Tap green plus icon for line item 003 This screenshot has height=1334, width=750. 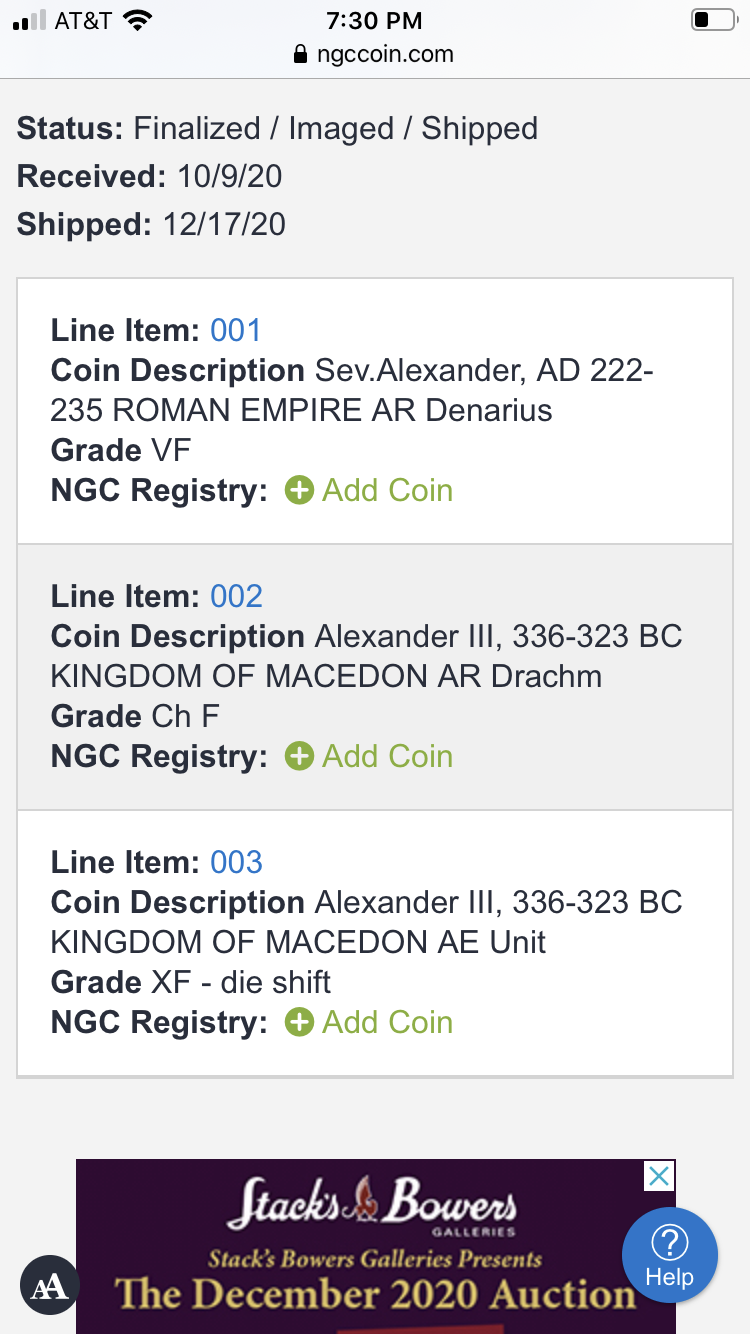coord(299,1022)
